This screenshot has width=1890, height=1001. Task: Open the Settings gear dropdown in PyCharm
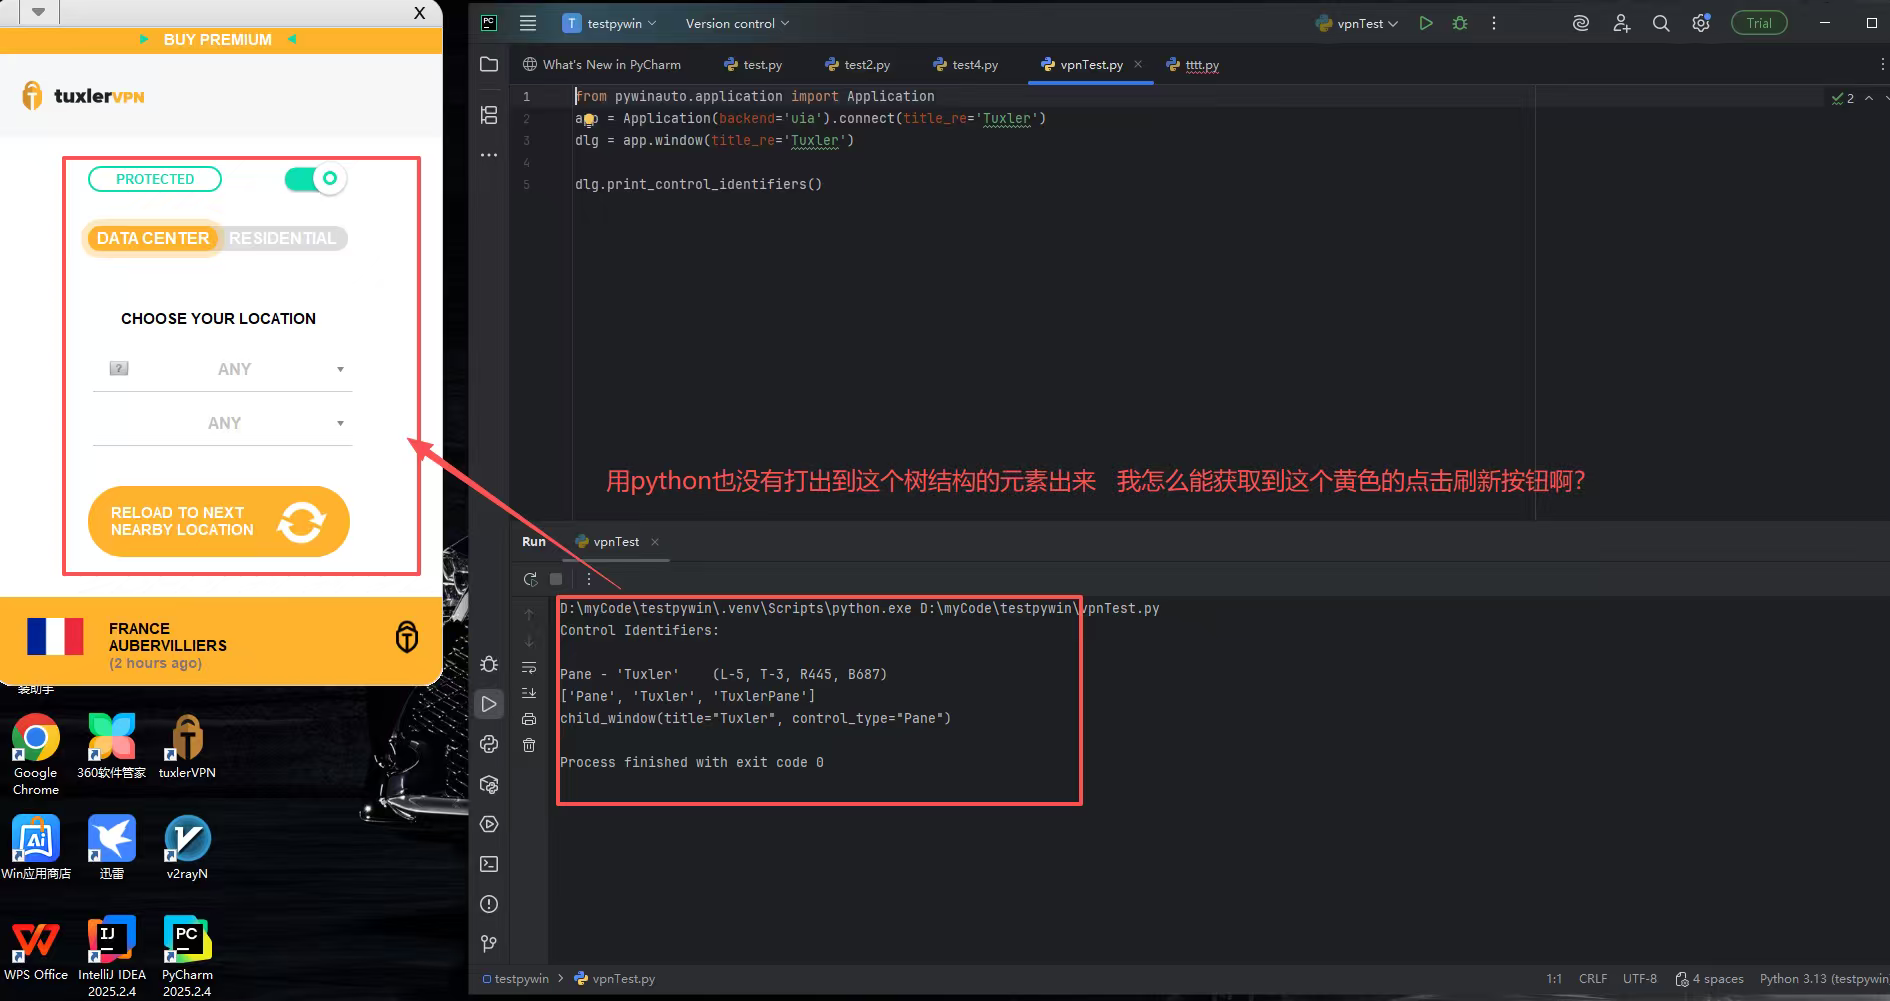pyautogui.click(x=1701, y=23)
